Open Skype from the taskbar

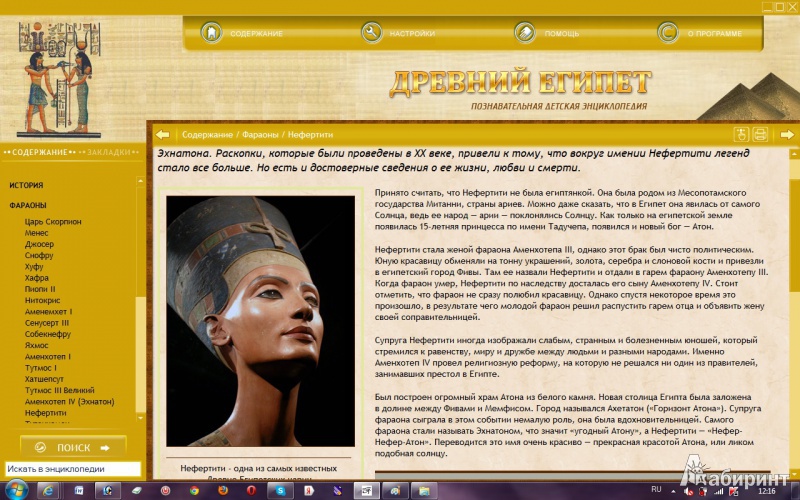pyautogui.click(x=281, y=491)
